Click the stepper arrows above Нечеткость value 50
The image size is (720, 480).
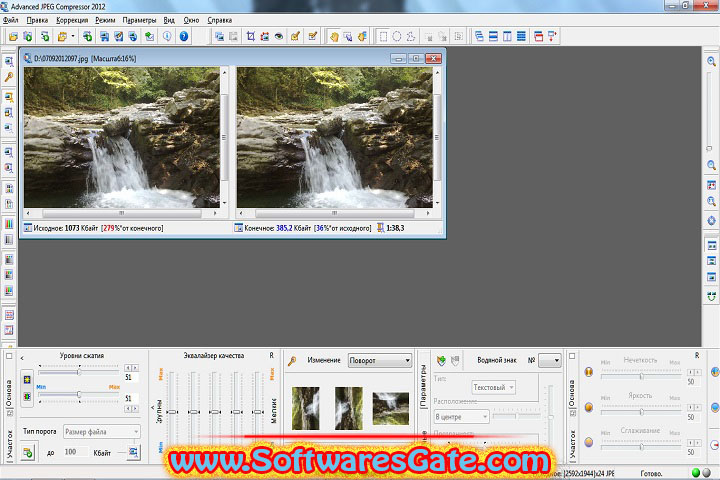point(694,372)
